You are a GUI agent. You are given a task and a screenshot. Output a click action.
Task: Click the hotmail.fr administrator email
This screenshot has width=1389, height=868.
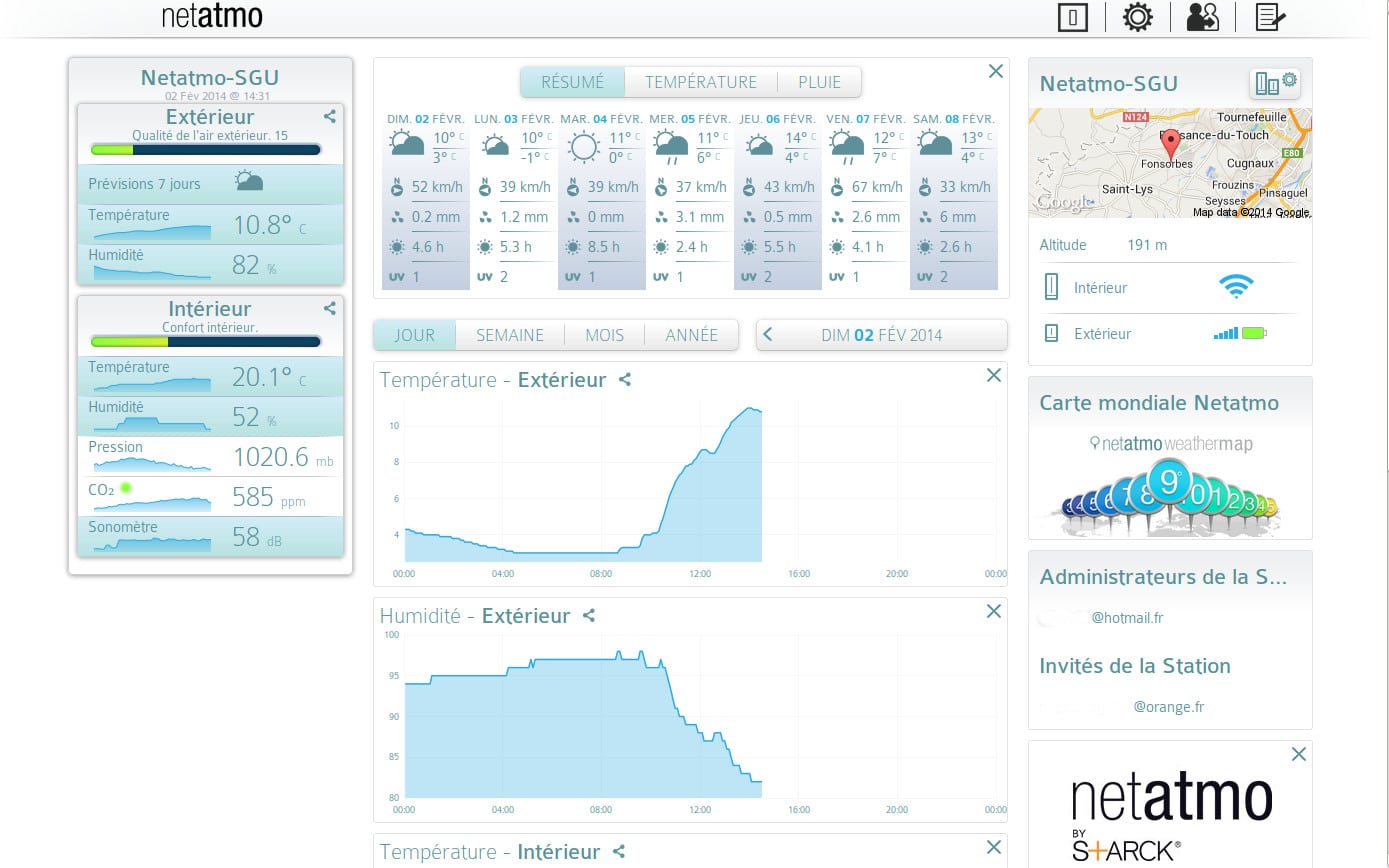pyautogui.click(x=1127, y=618)
